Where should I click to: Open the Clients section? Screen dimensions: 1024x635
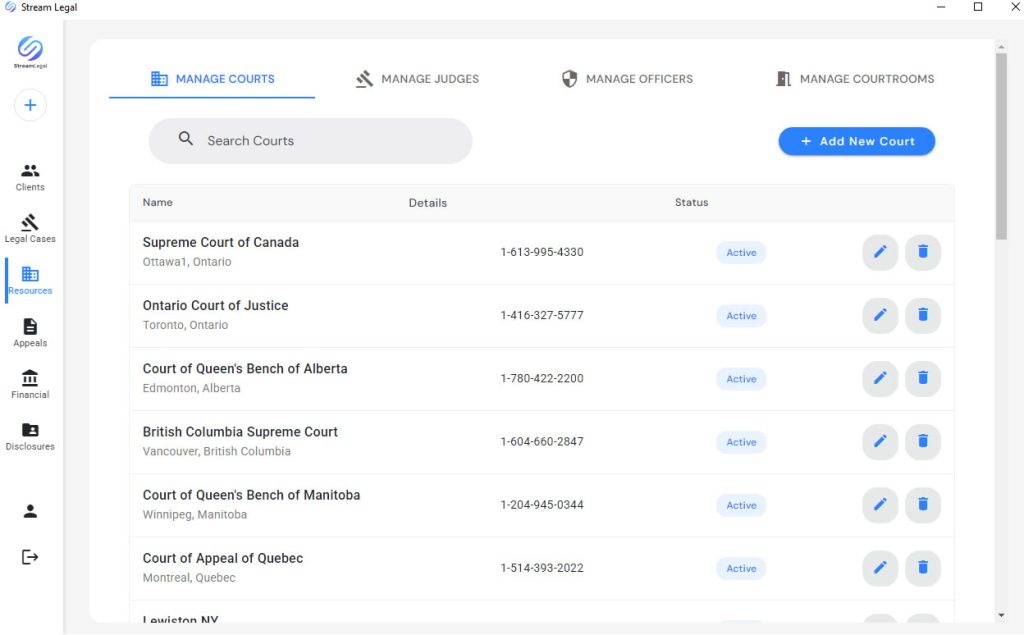click(x=30, y=178)
